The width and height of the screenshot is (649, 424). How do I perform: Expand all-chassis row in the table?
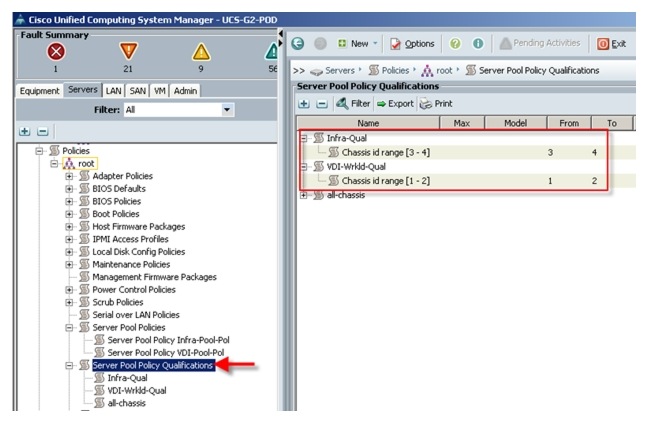(304, 195)
